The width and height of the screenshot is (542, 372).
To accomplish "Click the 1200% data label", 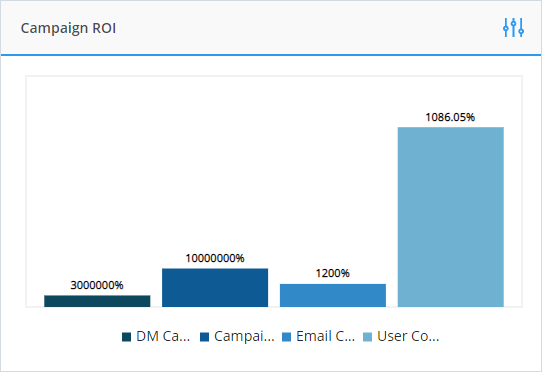I will pos(333,273).
